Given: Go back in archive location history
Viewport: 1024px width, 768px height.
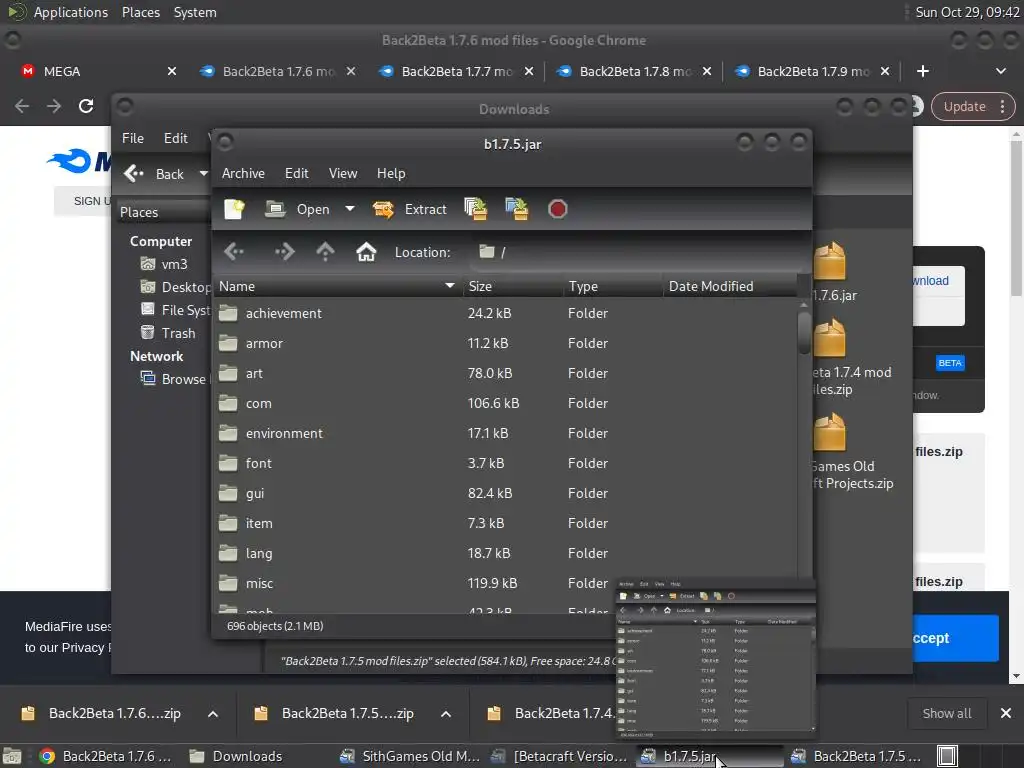Looking at the screenshot, I should click(234, 251).
